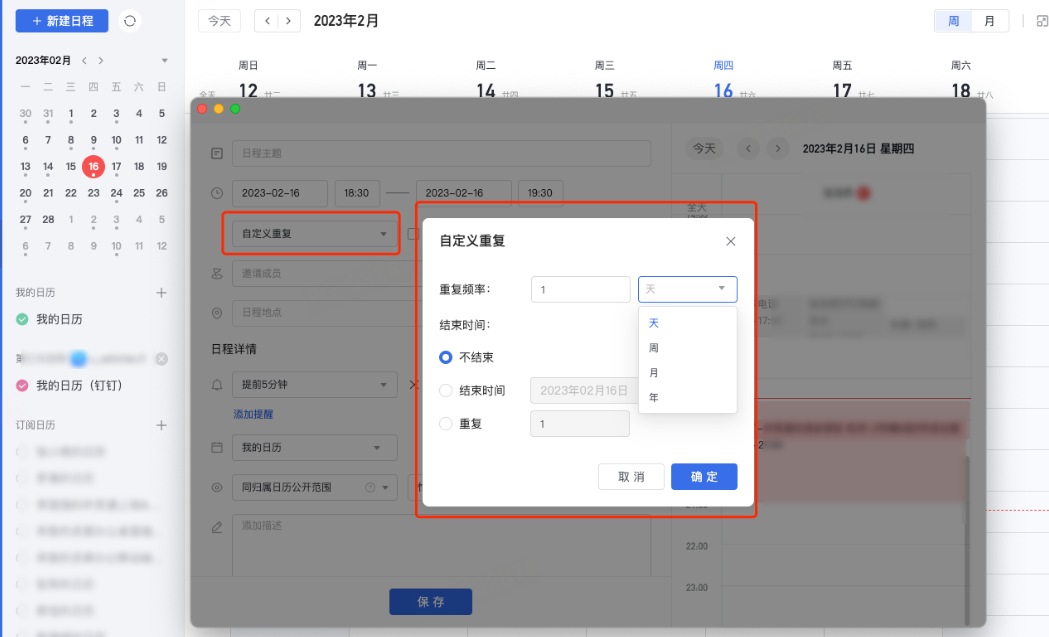Go to previous day in event panel

748,149
